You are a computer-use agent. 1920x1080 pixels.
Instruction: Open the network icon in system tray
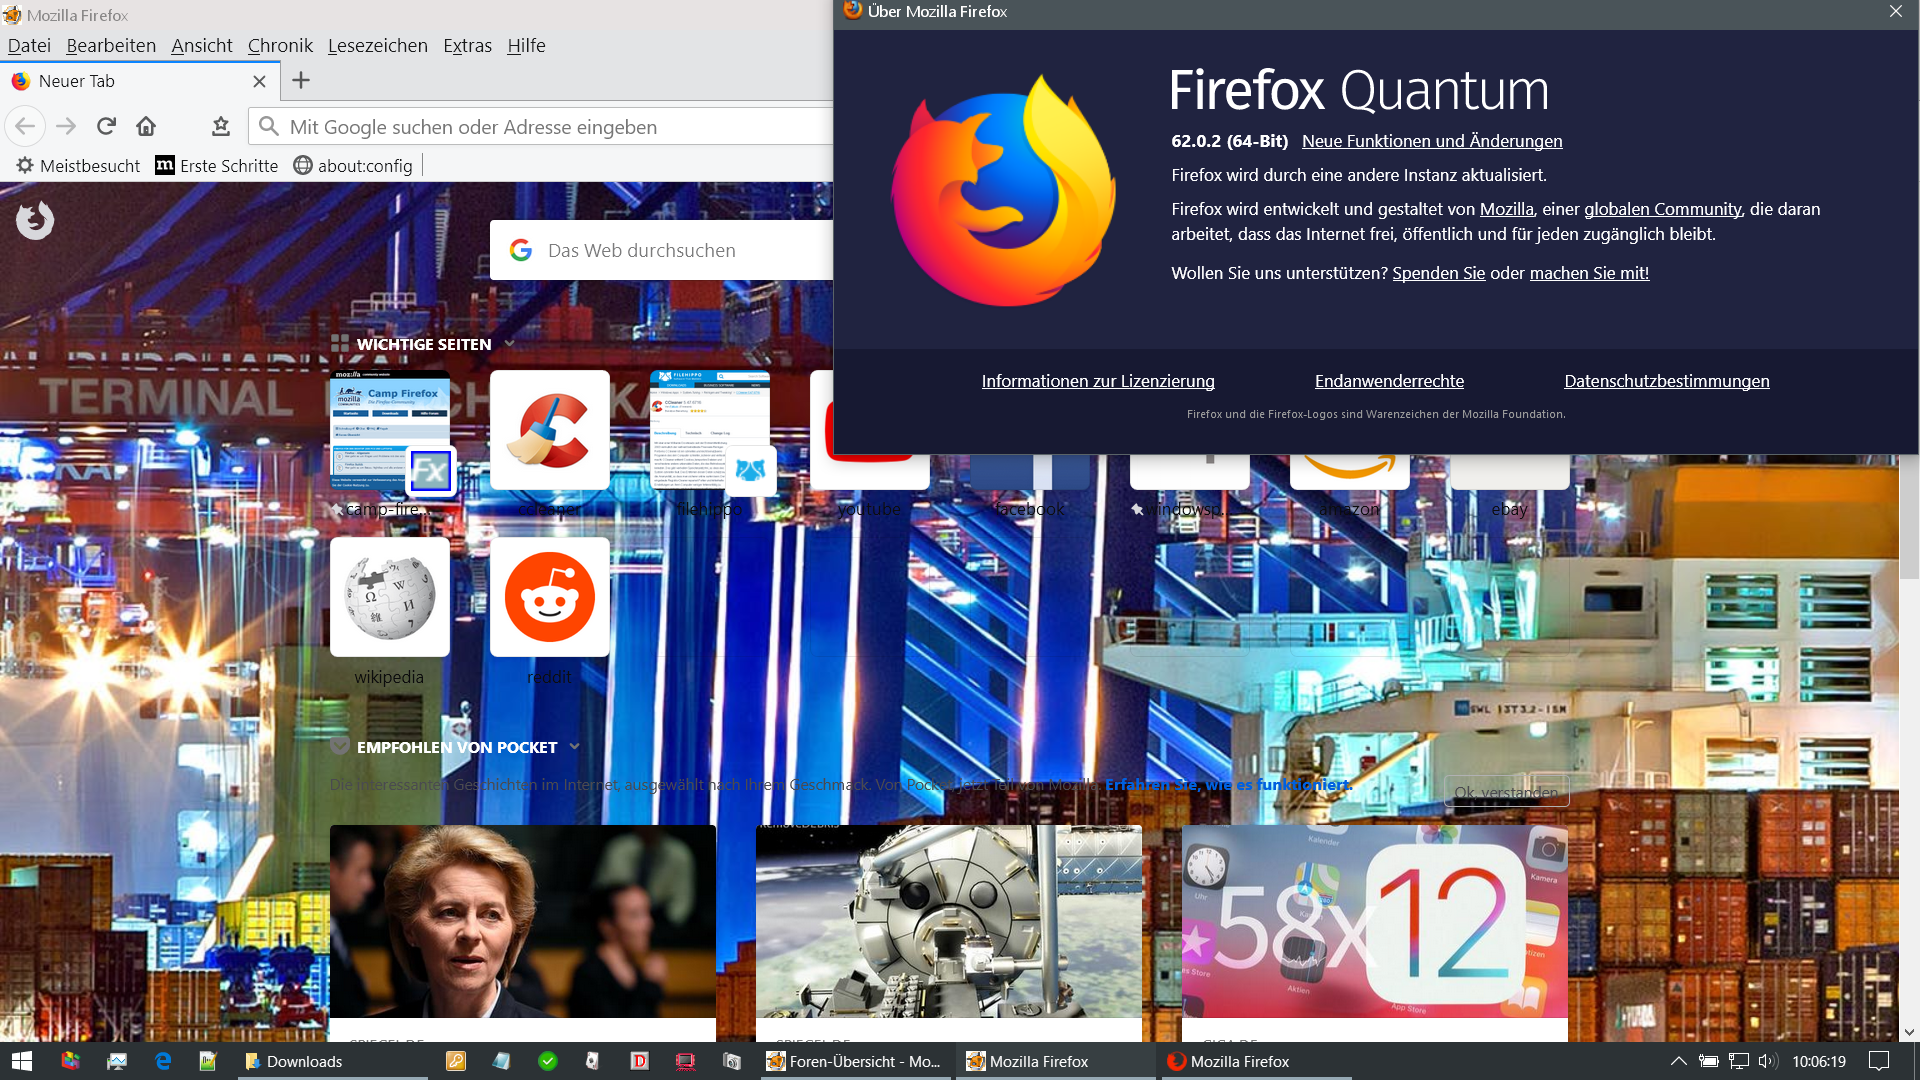1739,1061
